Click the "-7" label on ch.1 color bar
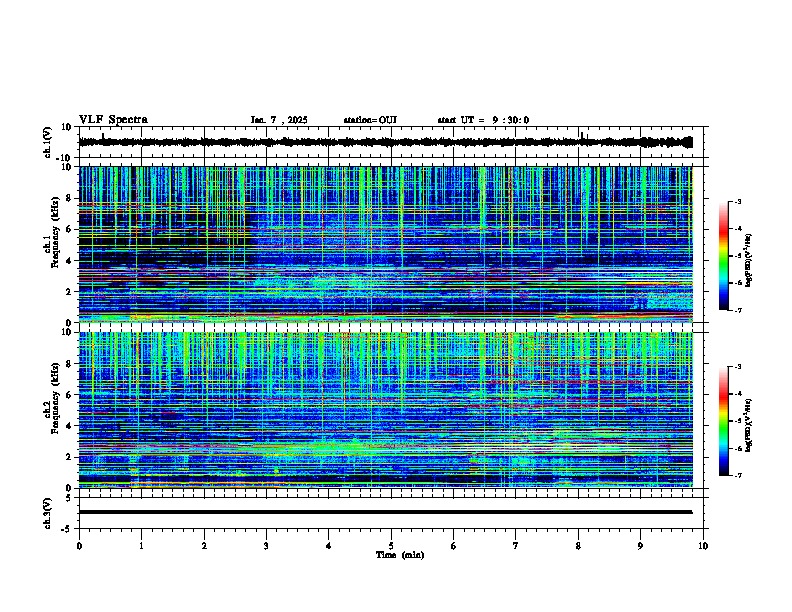The width and height of the screenshot is (792, 612). tap(738, 310)
